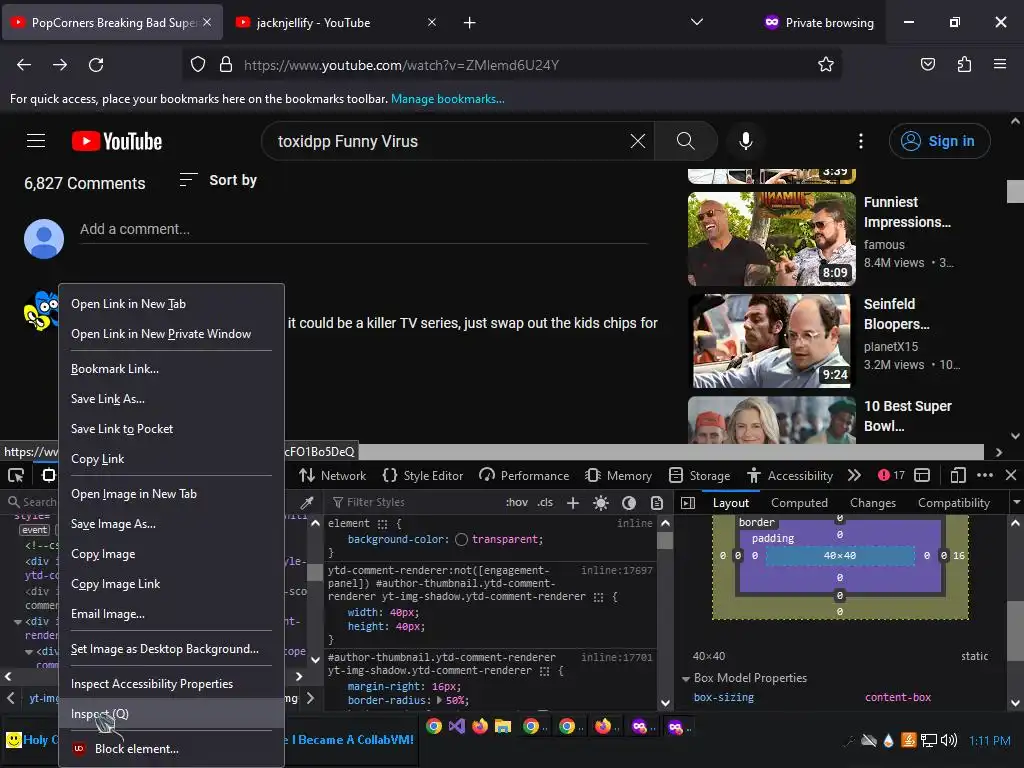Image resolution: width=1024 pixels, height=768 pixels.
Task: Open Sort by comments dropdown
Action: (218, 180)
